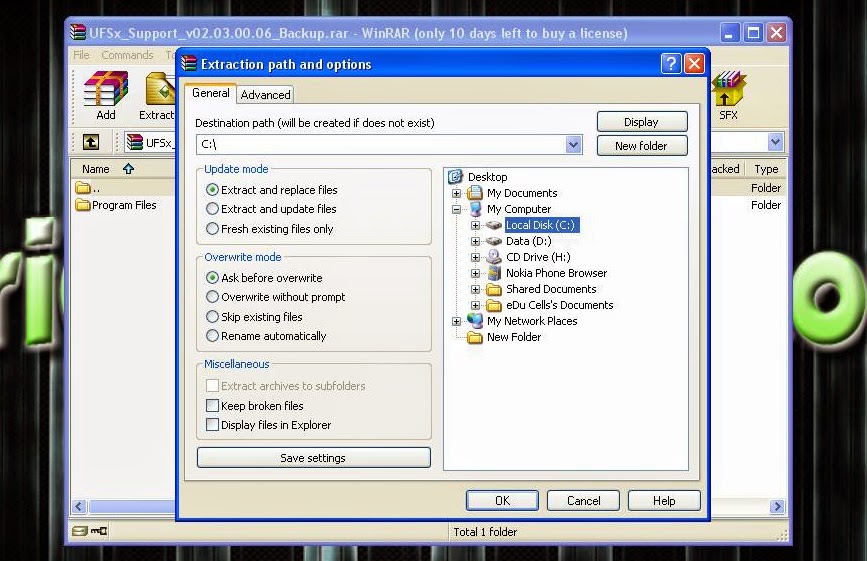Click the New Folder icon in tree
Image resolution: width=867 pixels, height=561 pixels.
point(475,337)
